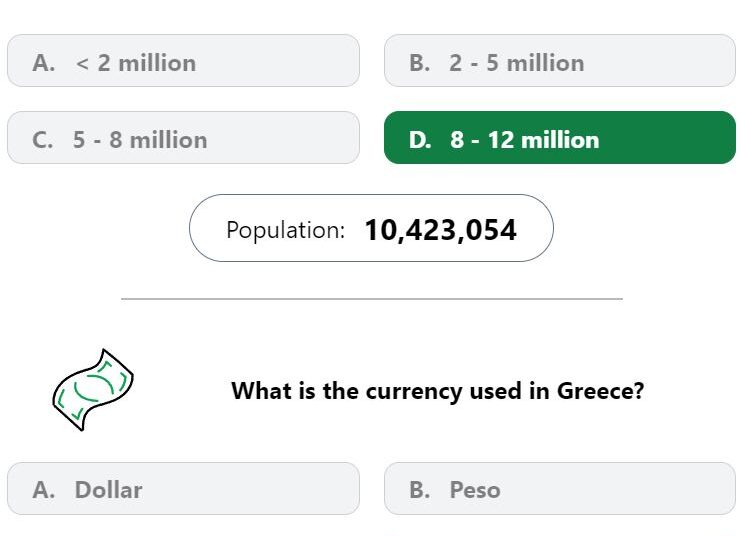Click letter "C." beside "5 - 8 million"

click(x=43, y=140)
